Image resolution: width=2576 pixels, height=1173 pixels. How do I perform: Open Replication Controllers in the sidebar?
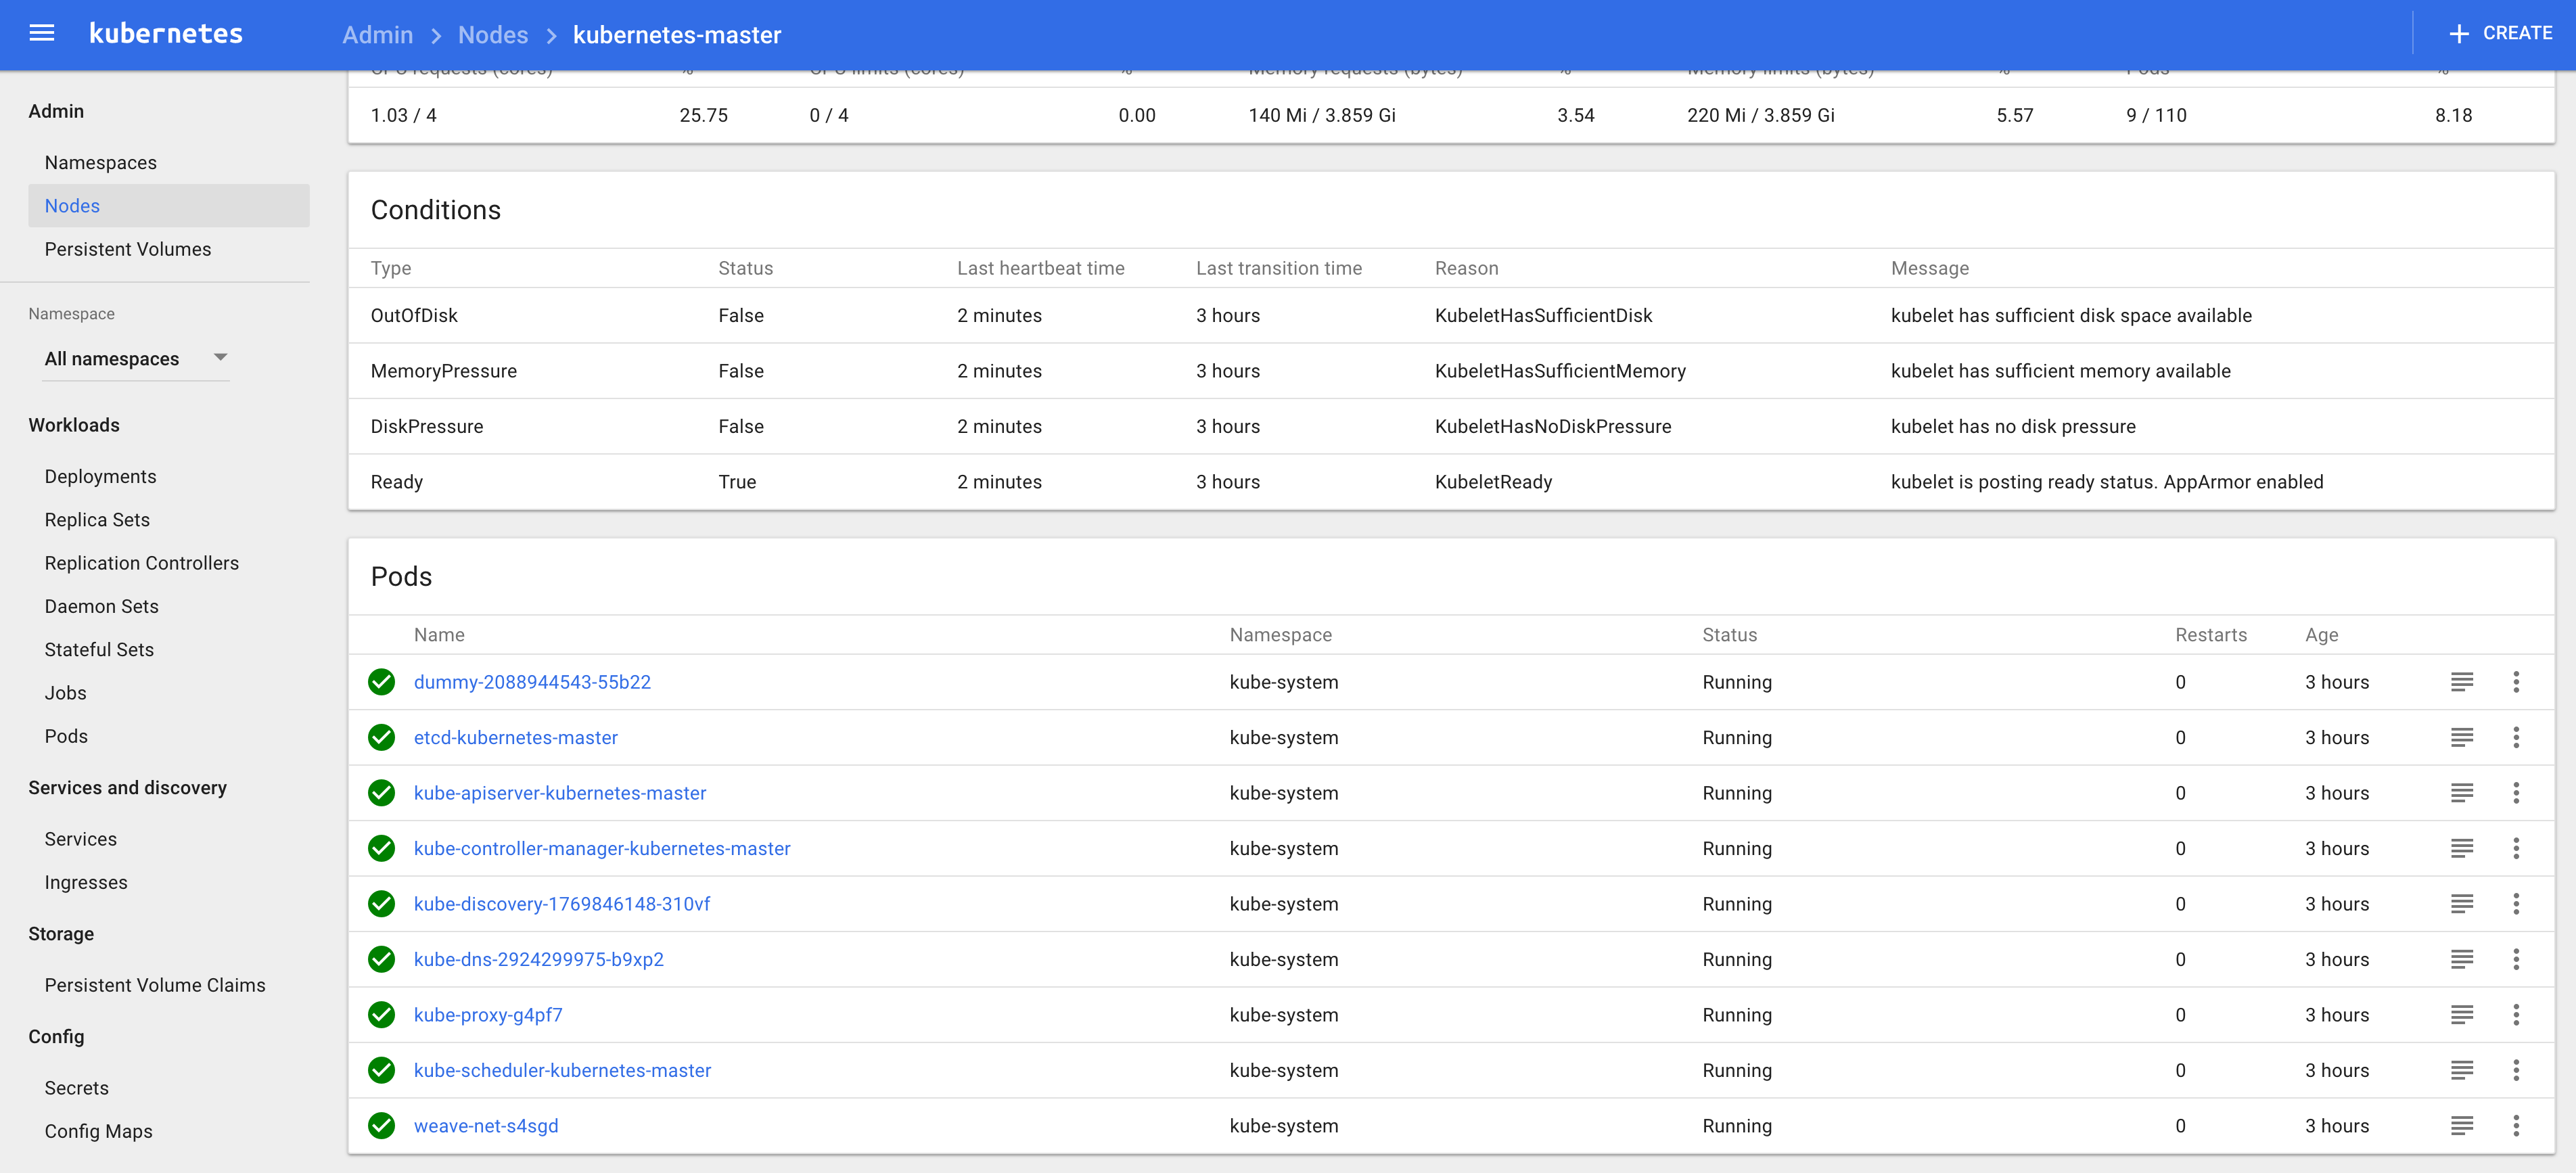[x=142, y=563]
